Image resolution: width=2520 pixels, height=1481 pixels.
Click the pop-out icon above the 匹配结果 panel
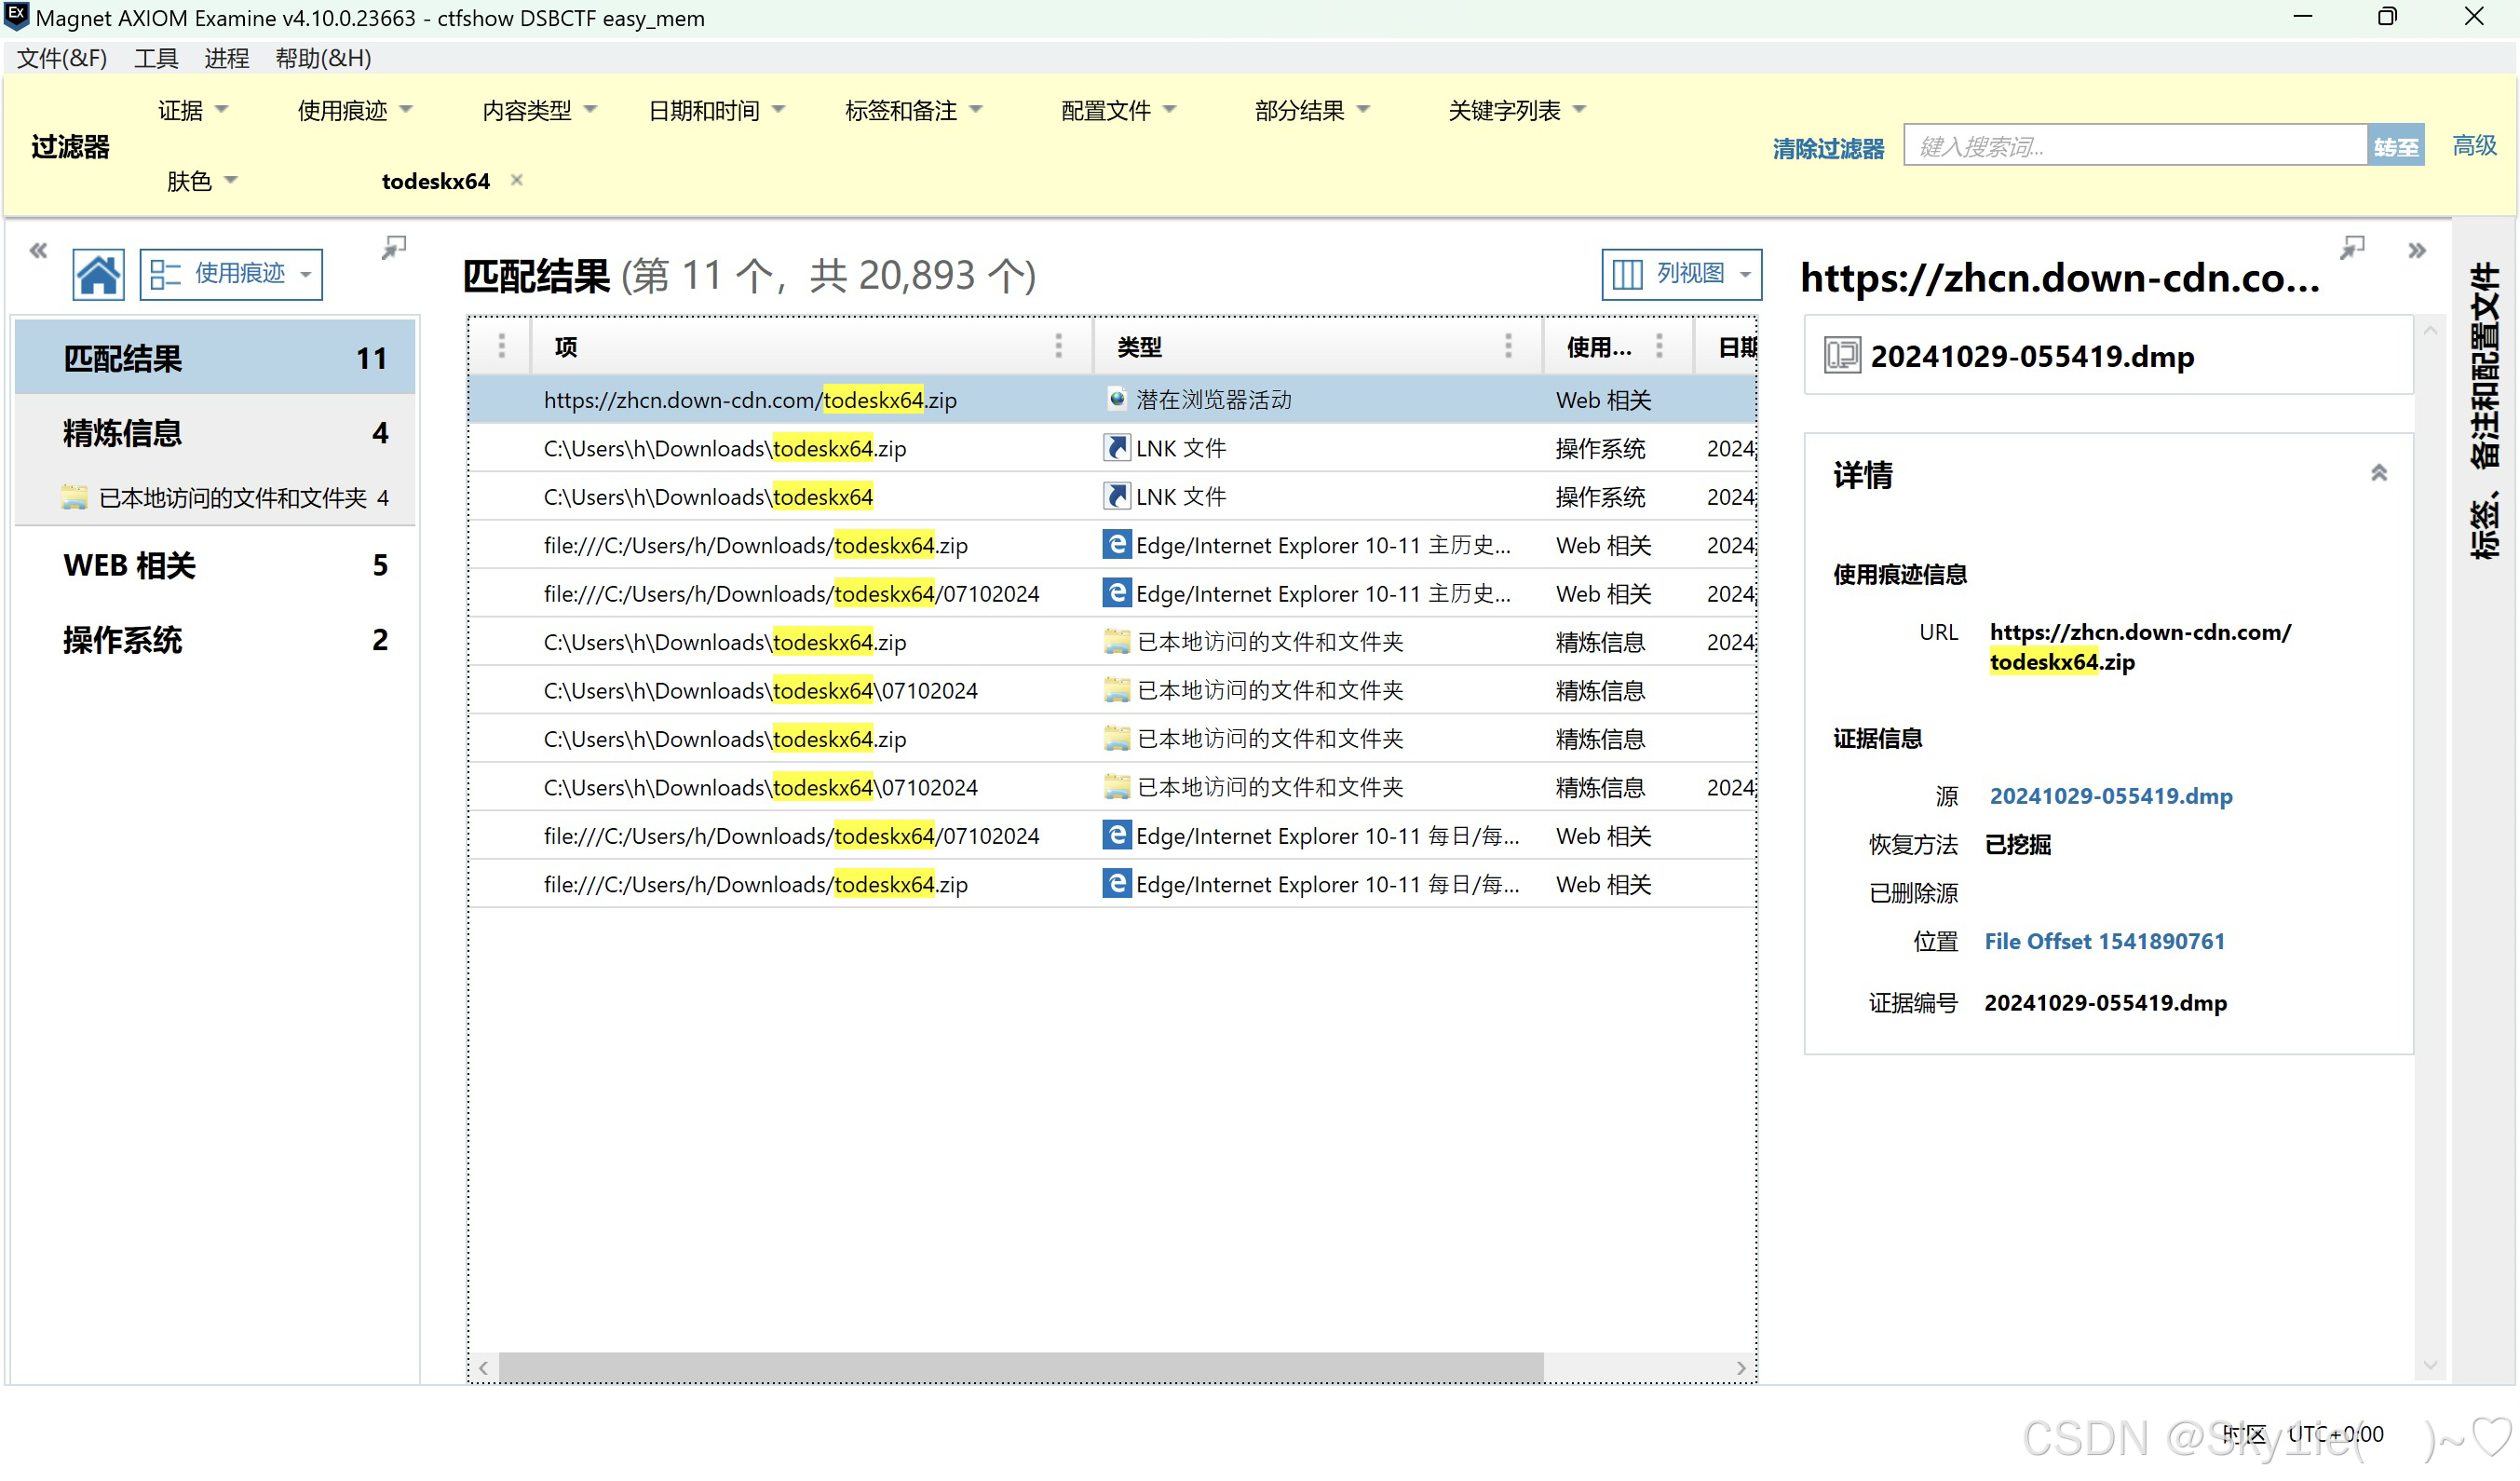point(392,247)
